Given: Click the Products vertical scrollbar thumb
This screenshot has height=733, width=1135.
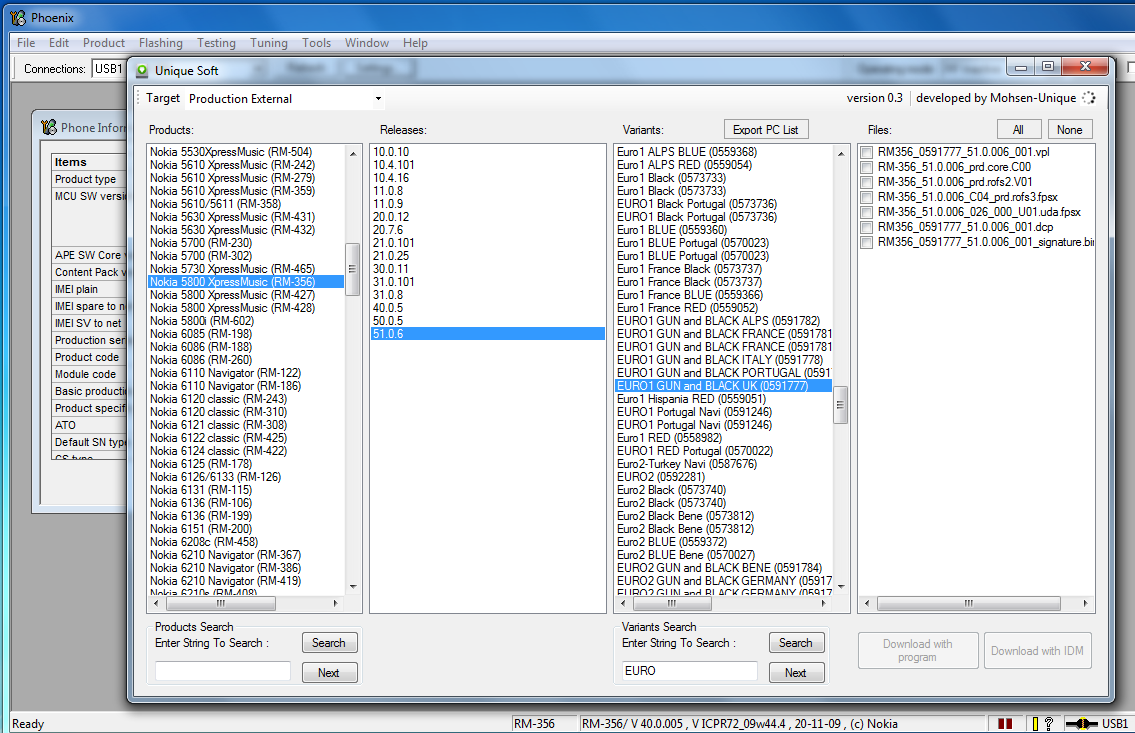Looking at the screenshot, I should (353, 269).
